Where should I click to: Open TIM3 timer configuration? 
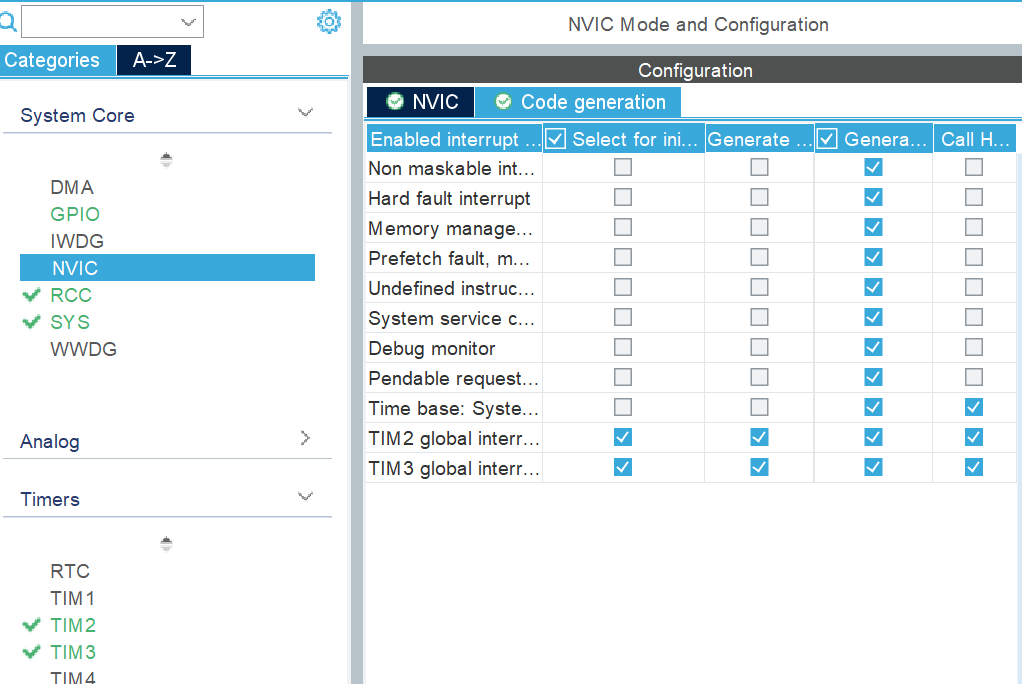[73, 652]
